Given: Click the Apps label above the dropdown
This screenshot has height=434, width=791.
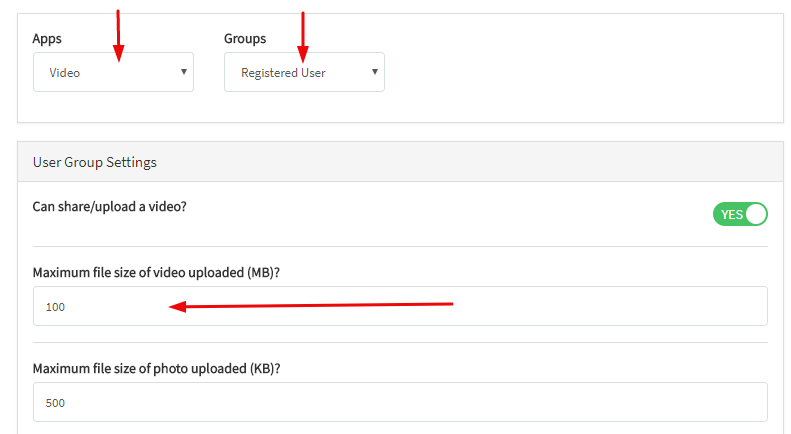Looking at the screenshot, I should click(47, 39).
